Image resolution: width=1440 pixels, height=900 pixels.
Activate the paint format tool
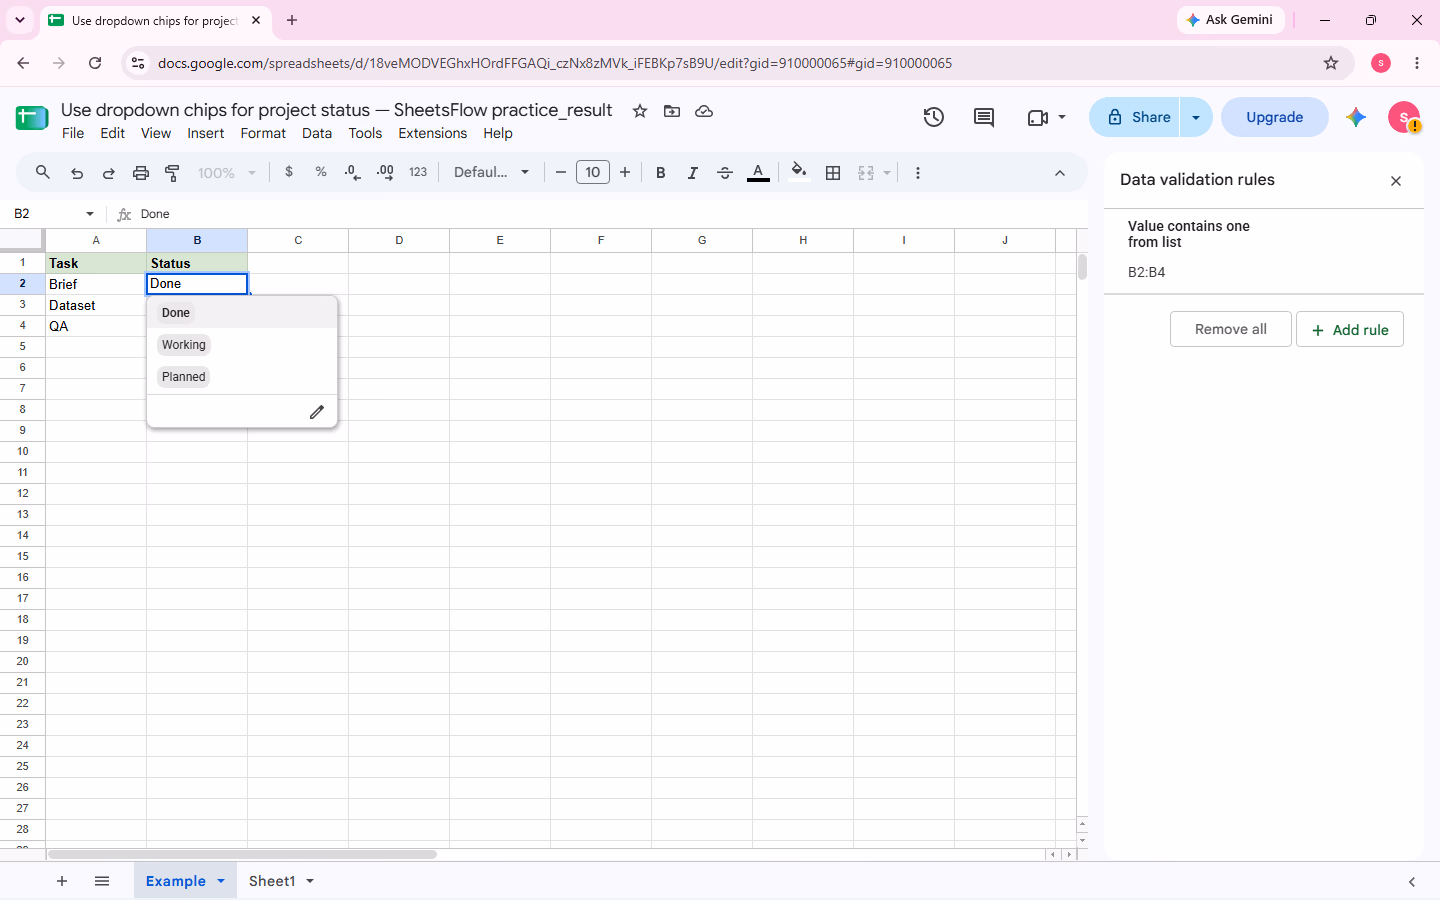(x=173, y=172)
